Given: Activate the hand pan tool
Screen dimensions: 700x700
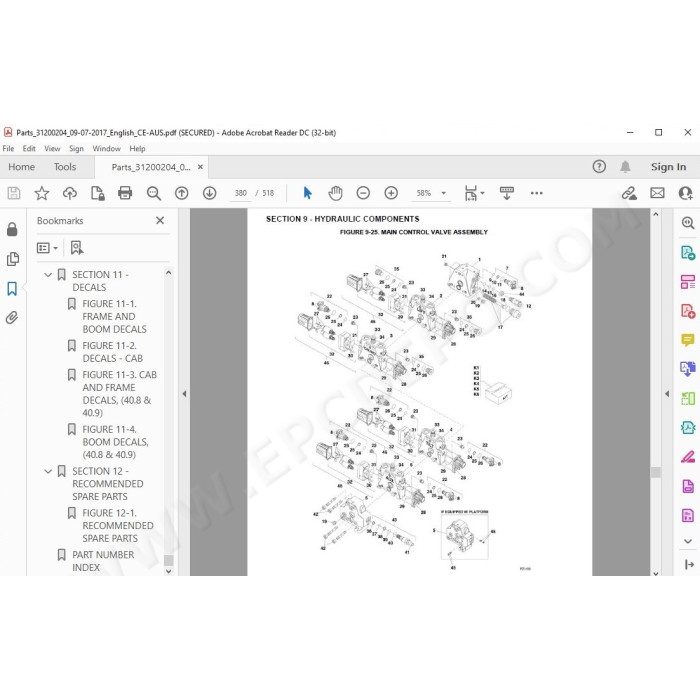Looking at the screenshot, I should coord(335,193).
